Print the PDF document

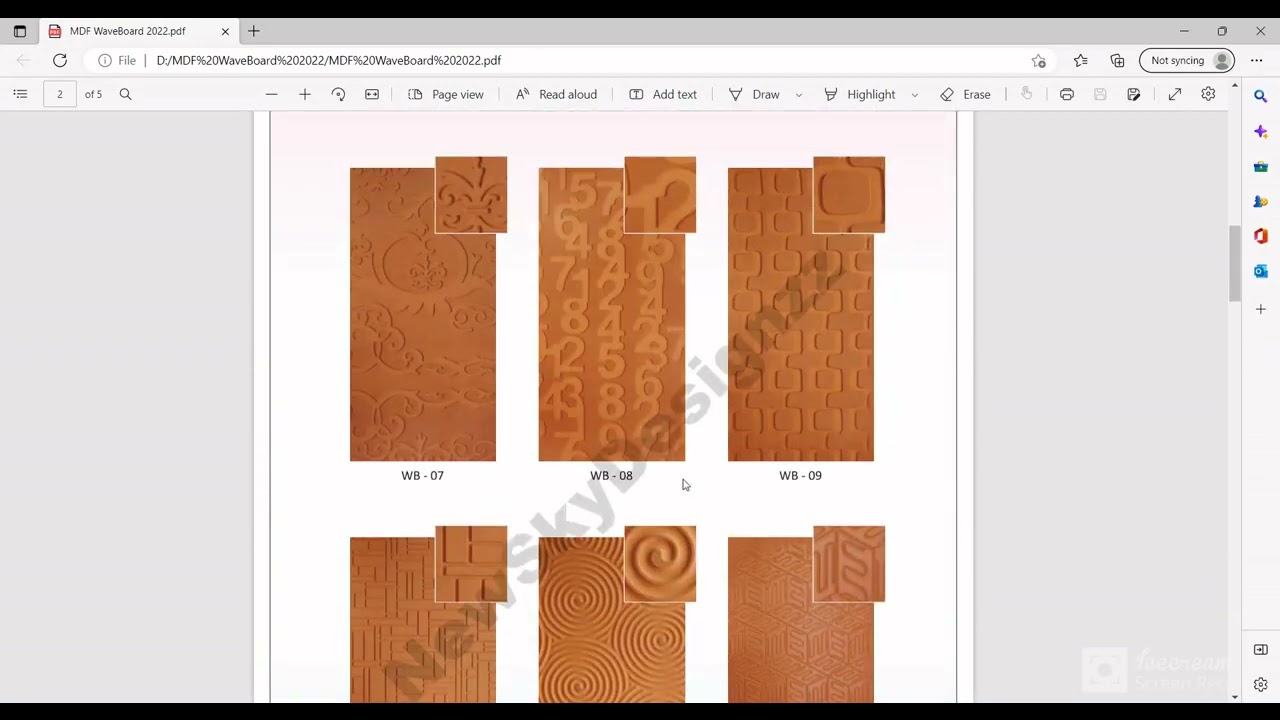[1067, 94]
